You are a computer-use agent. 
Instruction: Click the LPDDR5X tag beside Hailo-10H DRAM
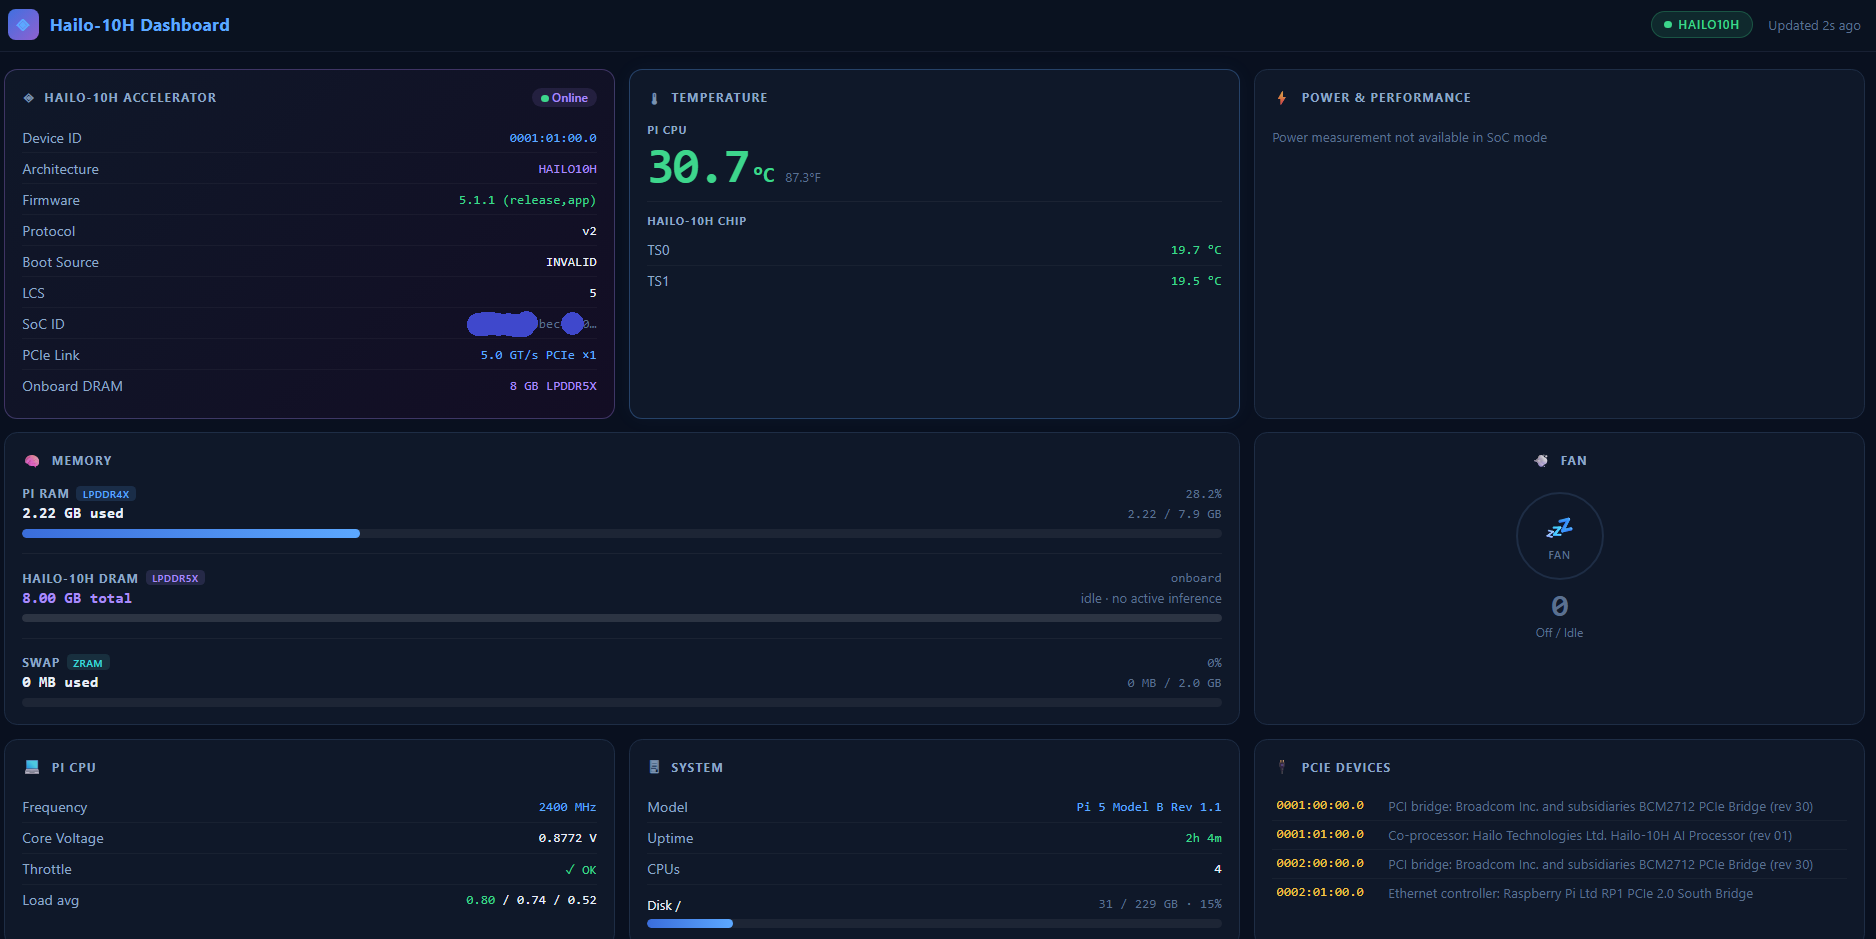click(175, 578)
